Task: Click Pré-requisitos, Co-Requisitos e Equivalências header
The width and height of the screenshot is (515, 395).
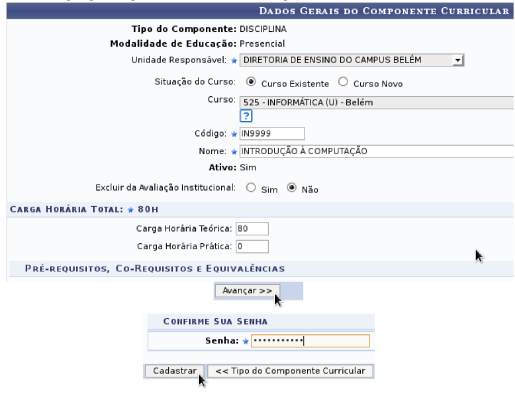Action: [x=155, y=269]
